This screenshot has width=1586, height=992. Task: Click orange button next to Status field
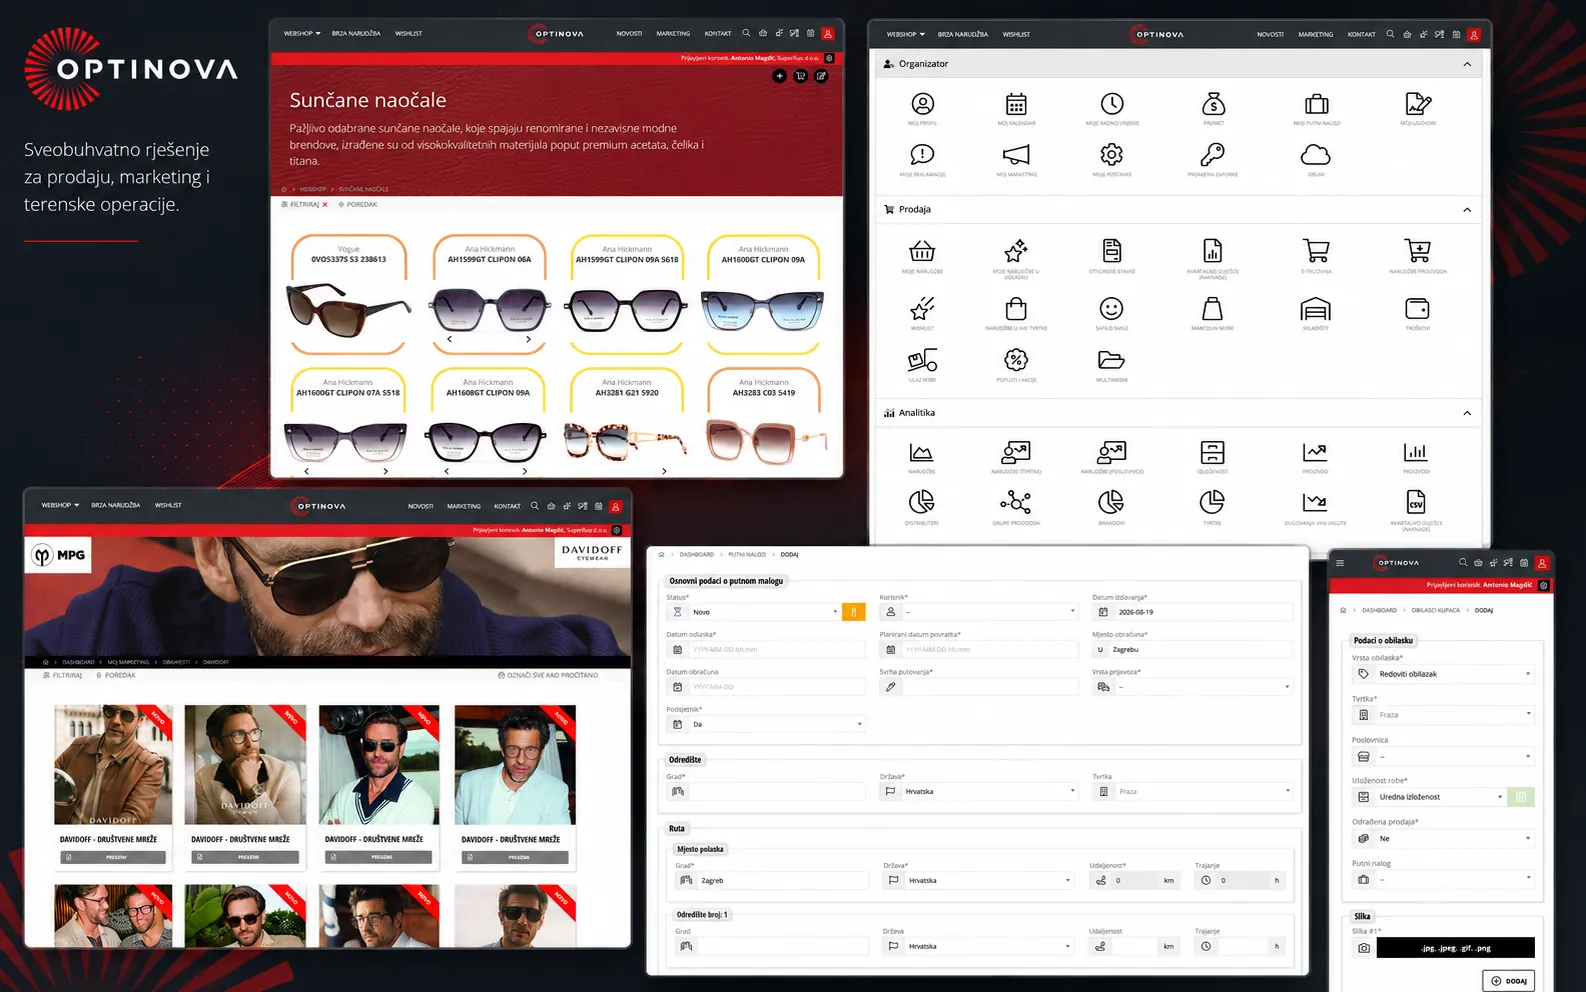[x=854, y=612]
